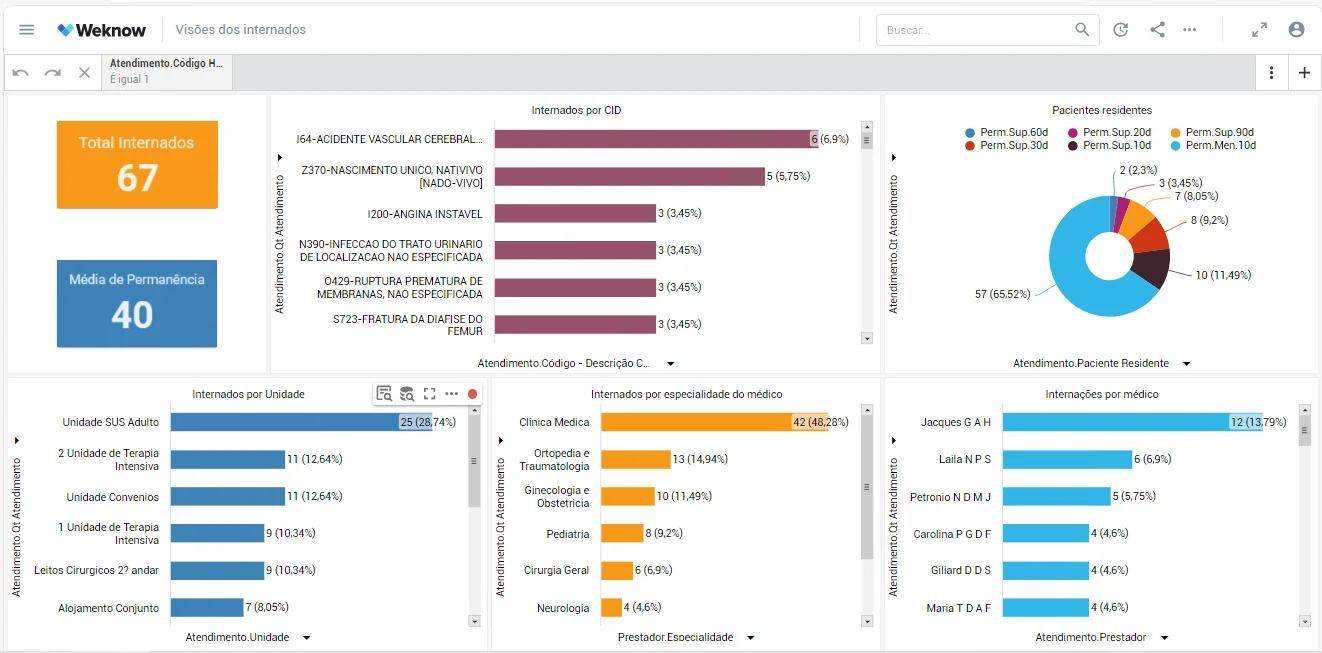
Task: Redo the filter action
Action: click(53, 73)
